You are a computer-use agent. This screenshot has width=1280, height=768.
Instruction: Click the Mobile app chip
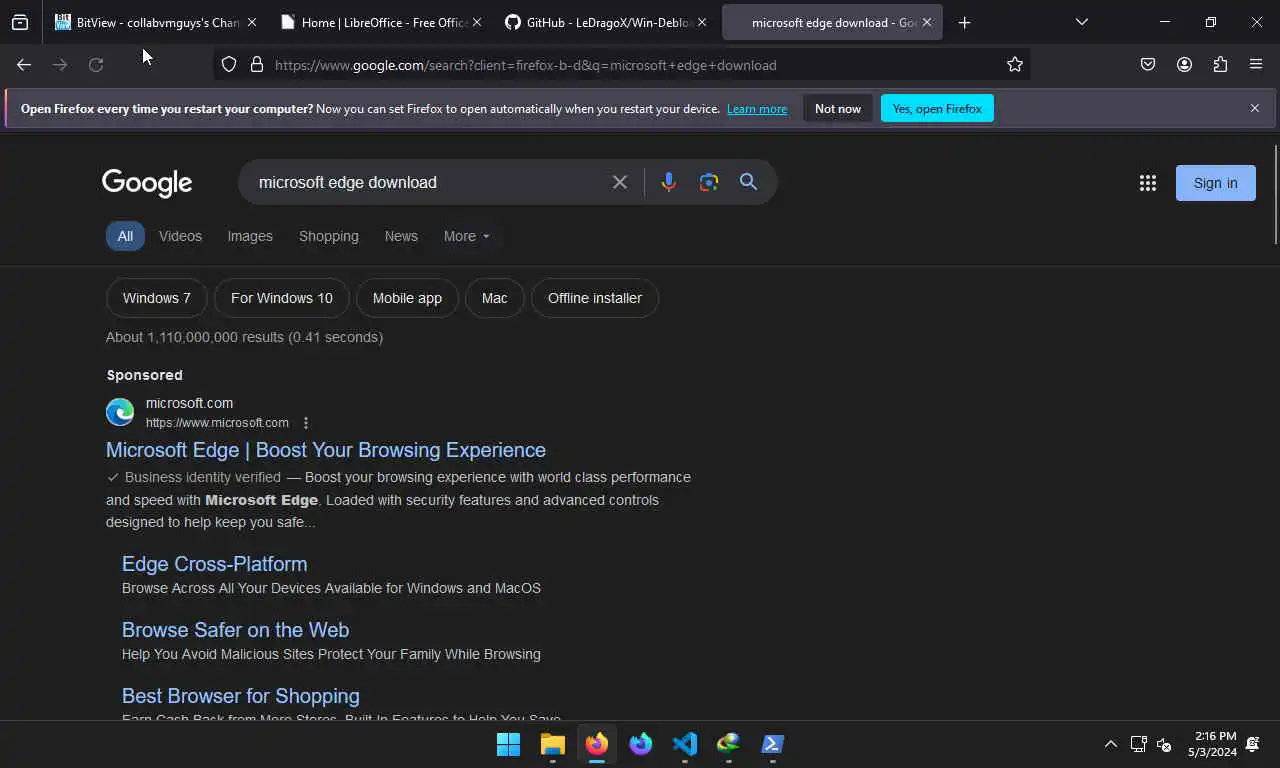tap(407, 298)
